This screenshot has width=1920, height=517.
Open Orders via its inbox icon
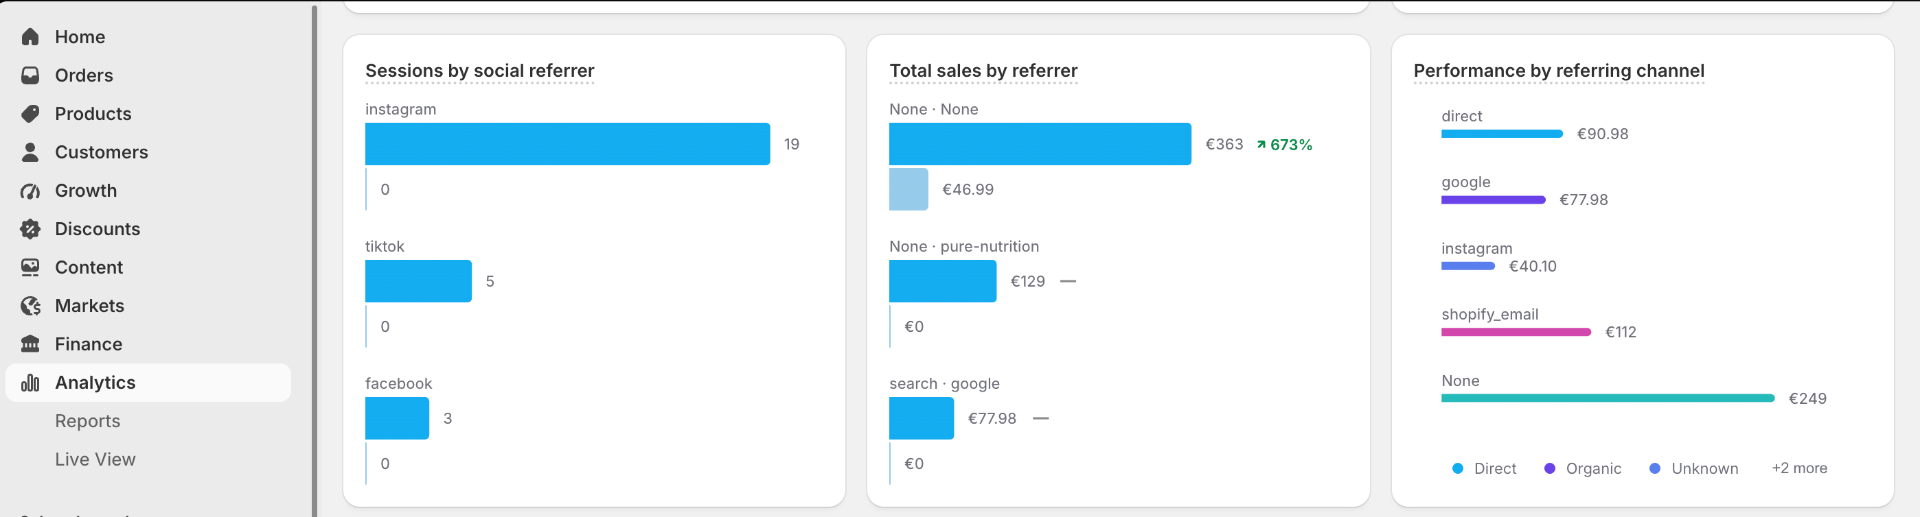pyautogui.click(x=31, y=75)
